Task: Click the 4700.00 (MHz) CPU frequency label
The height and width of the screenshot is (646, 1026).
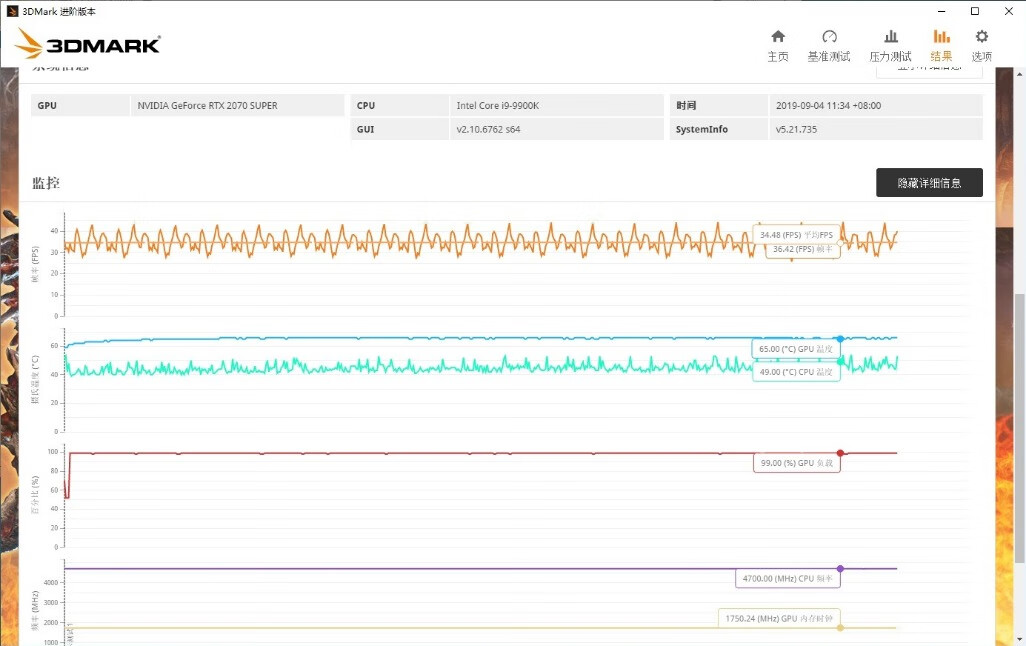Action: pos(788,579)
